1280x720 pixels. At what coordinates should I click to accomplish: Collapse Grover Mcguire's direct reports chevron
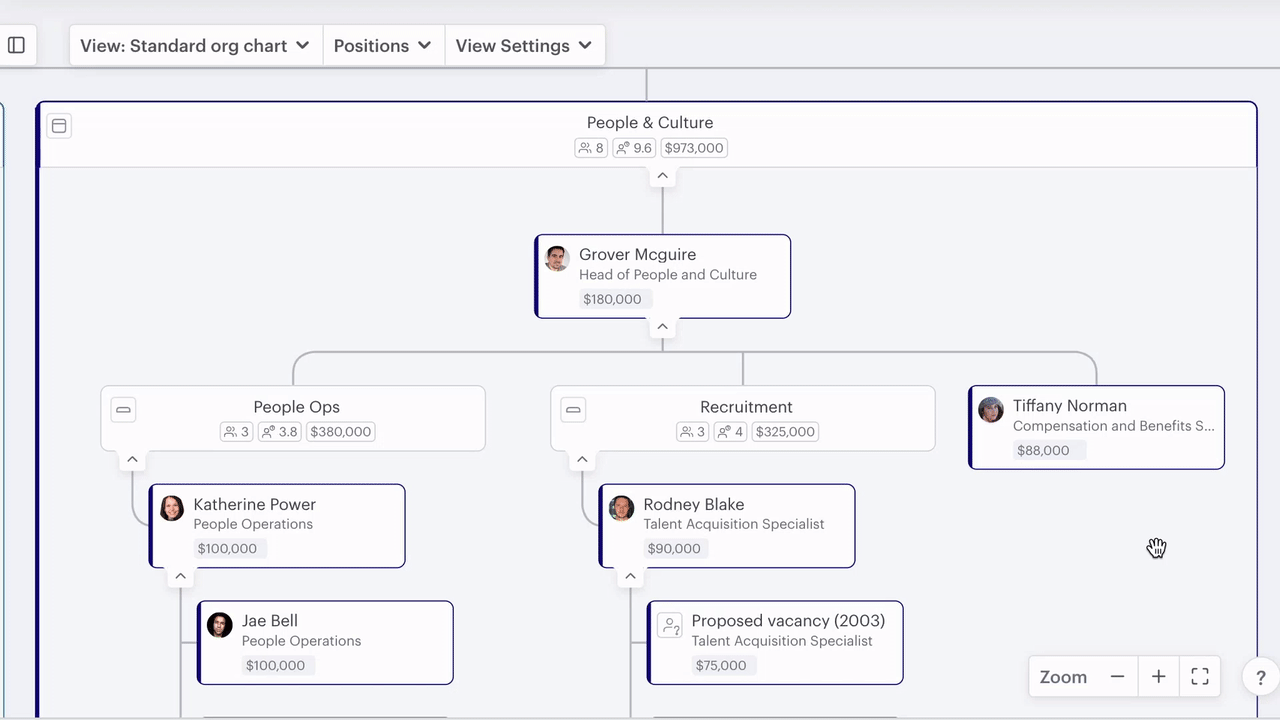coord(662,326)
